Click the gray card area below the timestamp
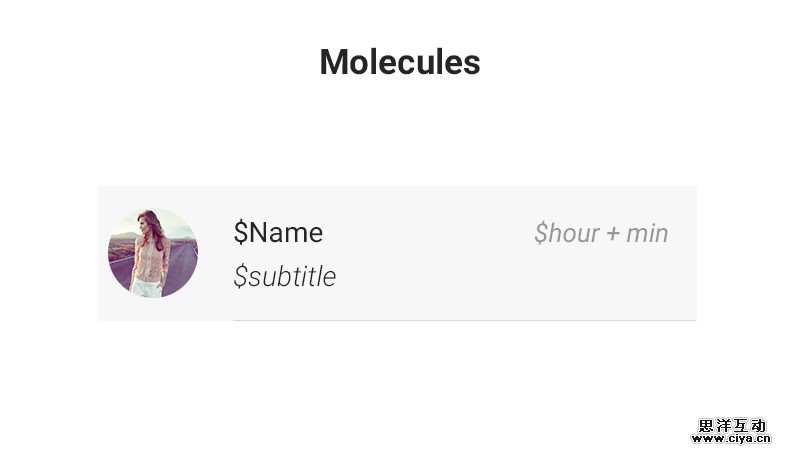 pyautogui.click(x=600, y=285)
